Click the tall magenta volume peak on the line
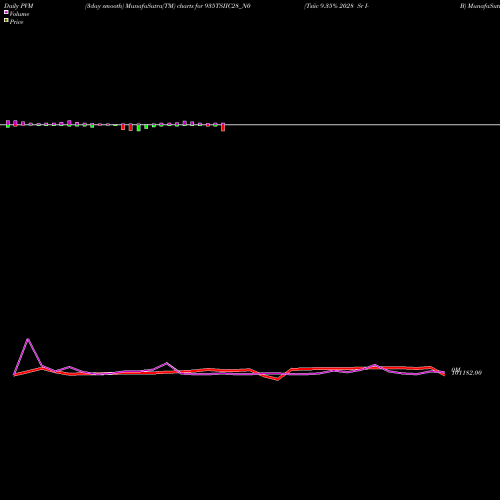 [x=28, y=340]
